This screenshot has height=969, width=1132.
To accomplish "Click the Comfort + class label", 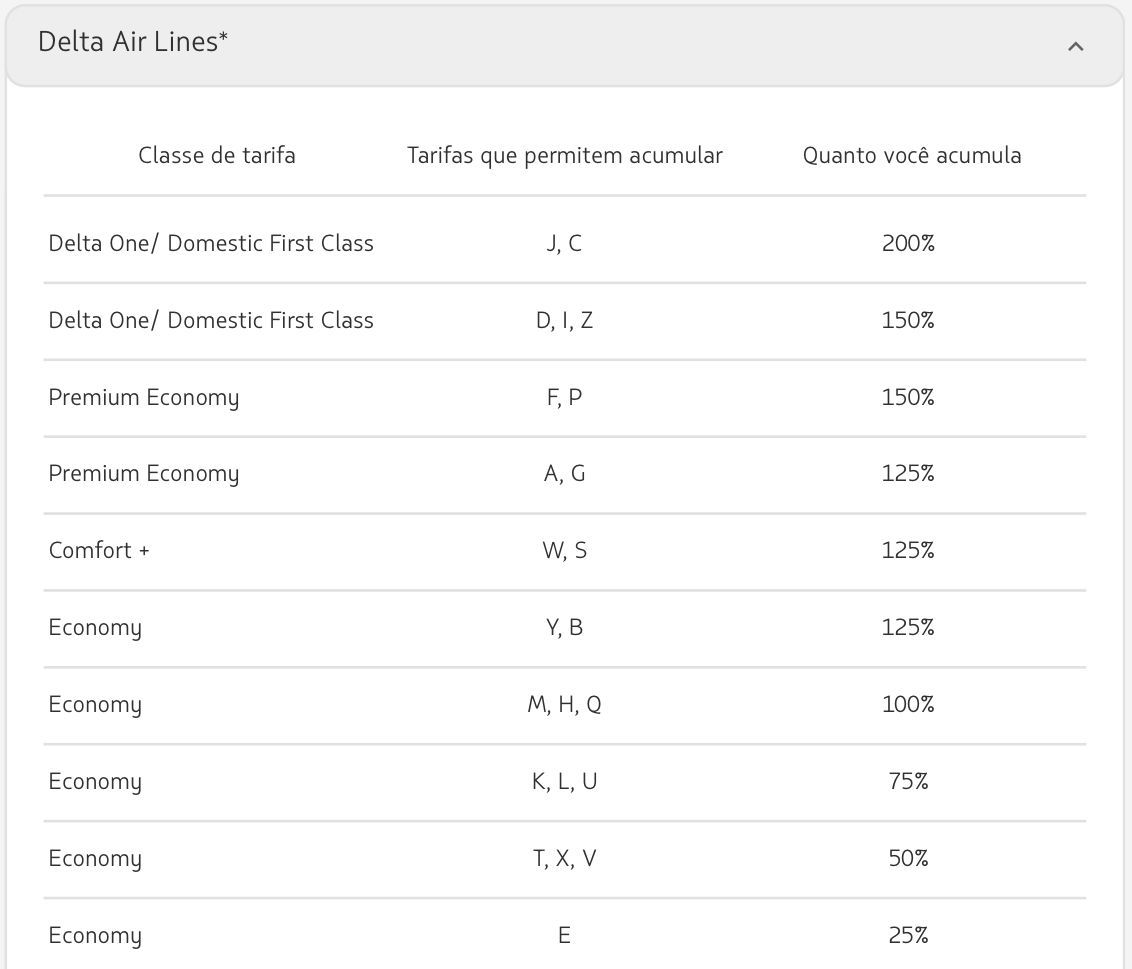I will pyautogui.click(x=99, y=551).
